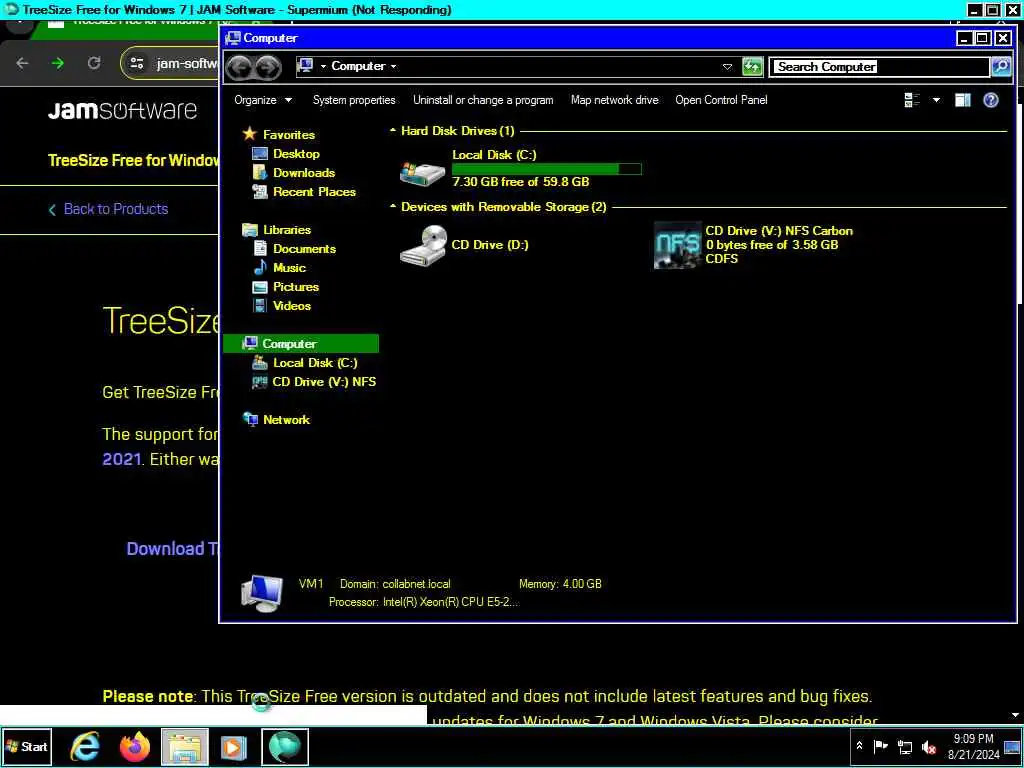The height and width of the screenshot is (768, 1024).
Task: Open the view options dropdown arrow
Action: [x=936, y=100]
